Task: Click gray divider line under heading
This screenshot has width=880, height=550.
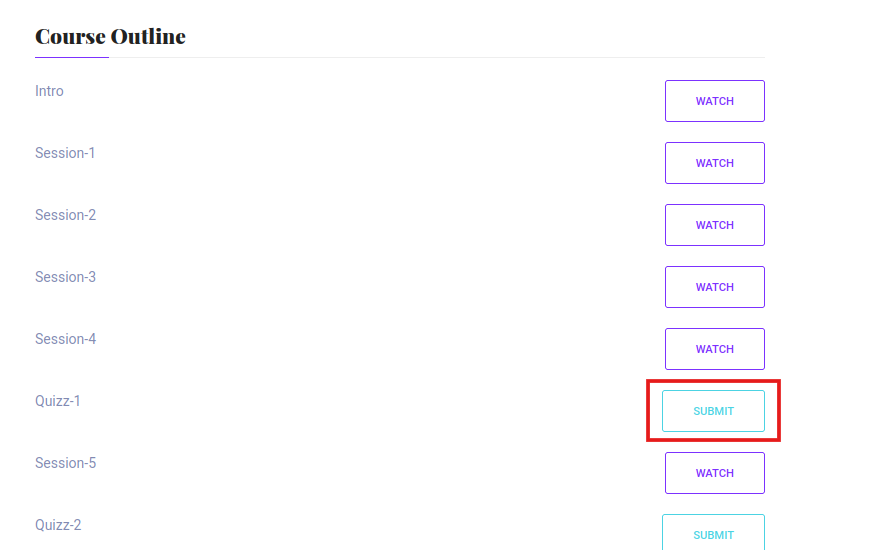Action: pos(450,58)
